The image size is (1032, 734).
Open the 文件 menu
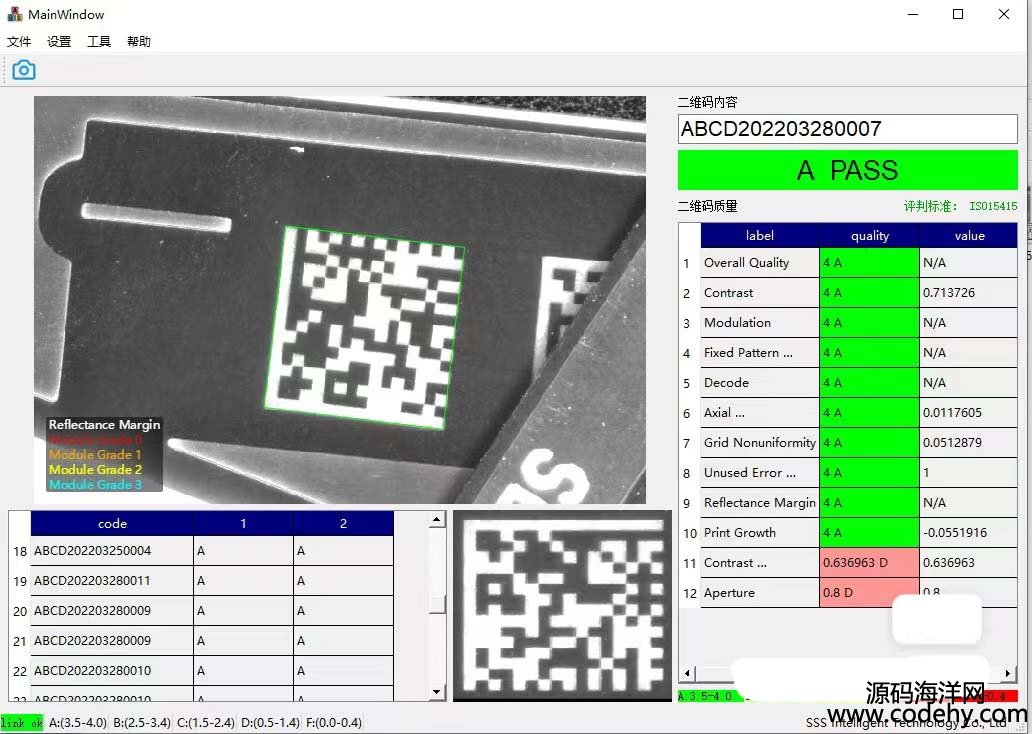[19, 41]
